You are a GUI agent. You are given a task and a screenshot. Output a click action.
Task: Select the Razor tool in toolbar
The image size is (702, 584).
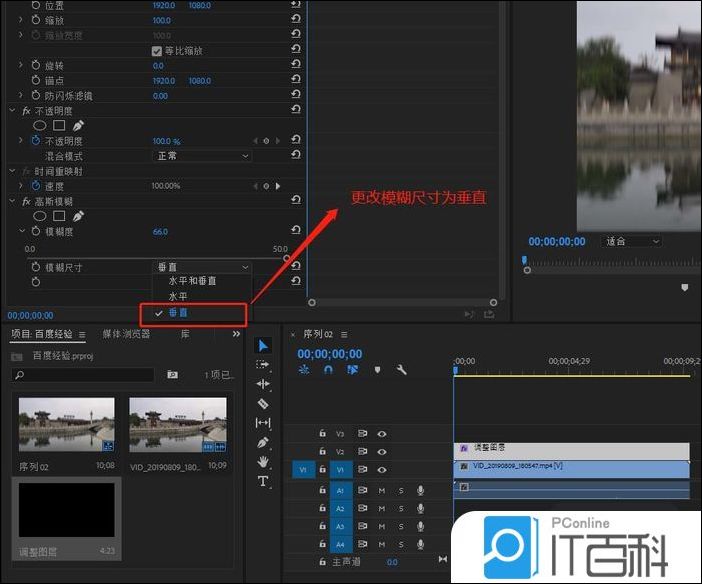[x=263, y=404]
